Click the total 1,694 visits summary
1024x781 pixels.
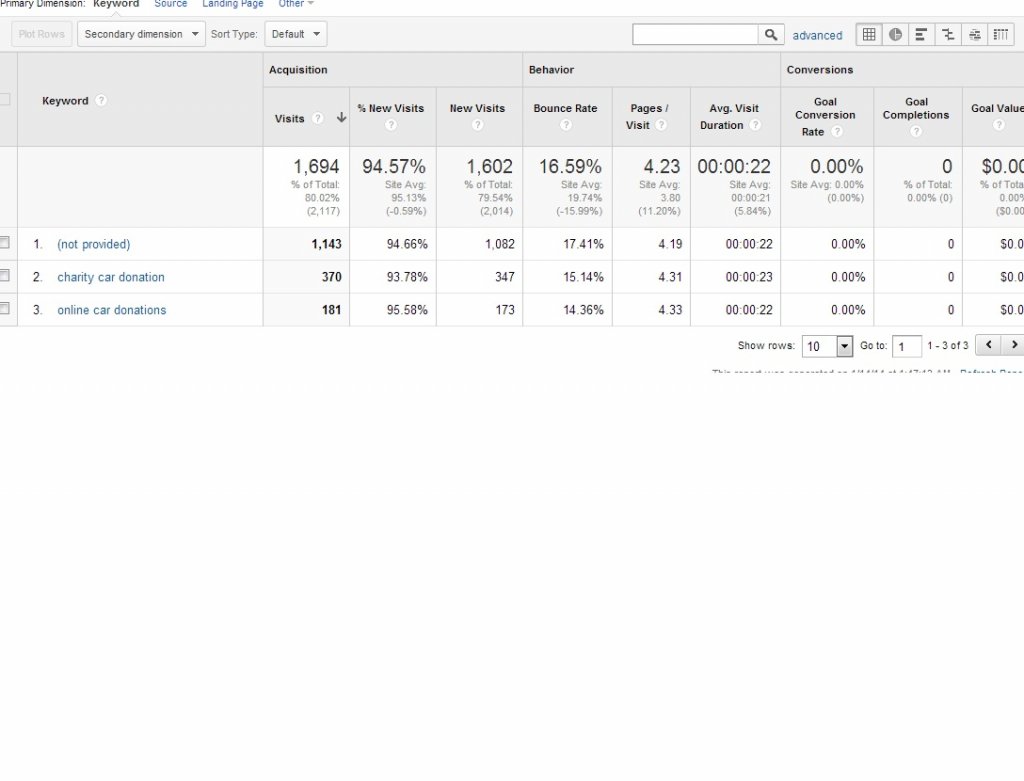[316, 167]
